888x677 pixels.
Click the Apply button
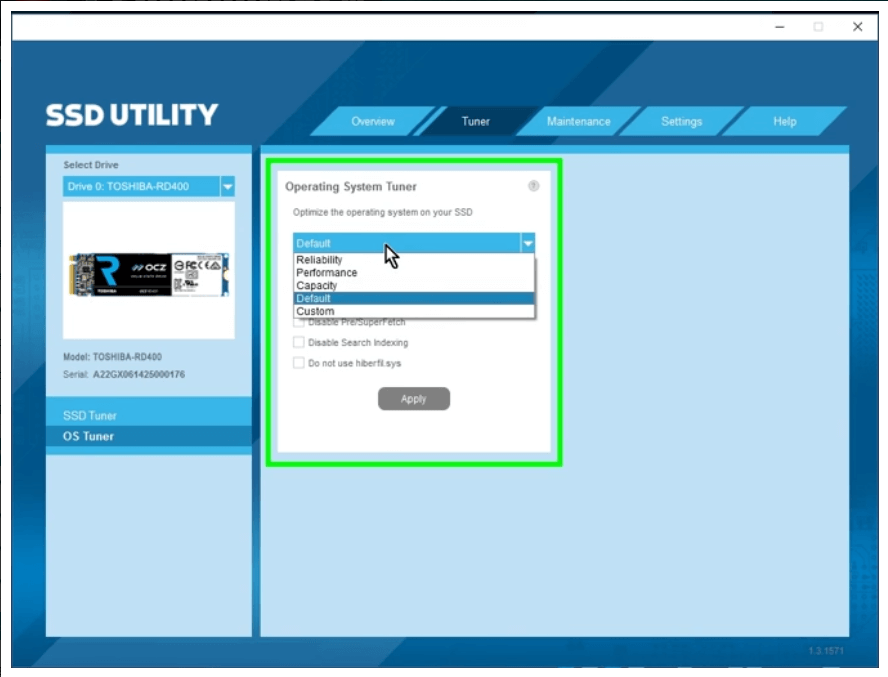click(x=413, y=399)
